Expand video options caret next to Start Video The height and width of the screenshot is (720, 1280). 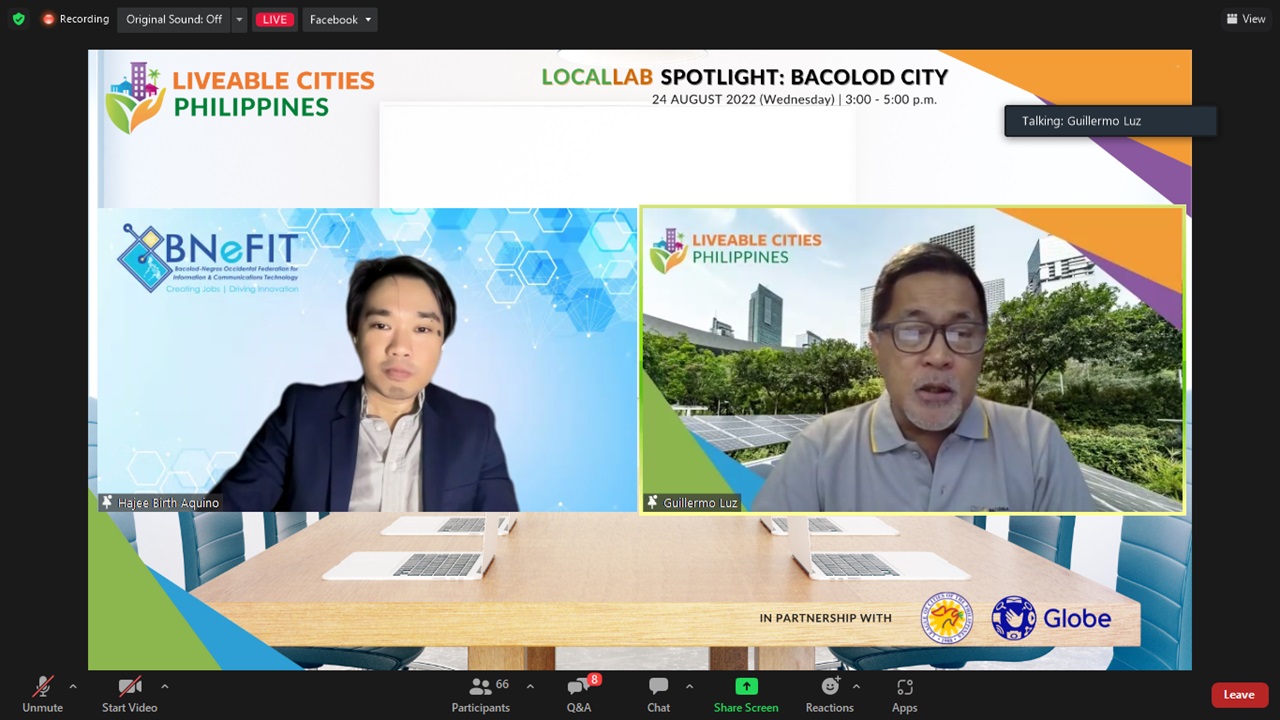pos(165,686)
